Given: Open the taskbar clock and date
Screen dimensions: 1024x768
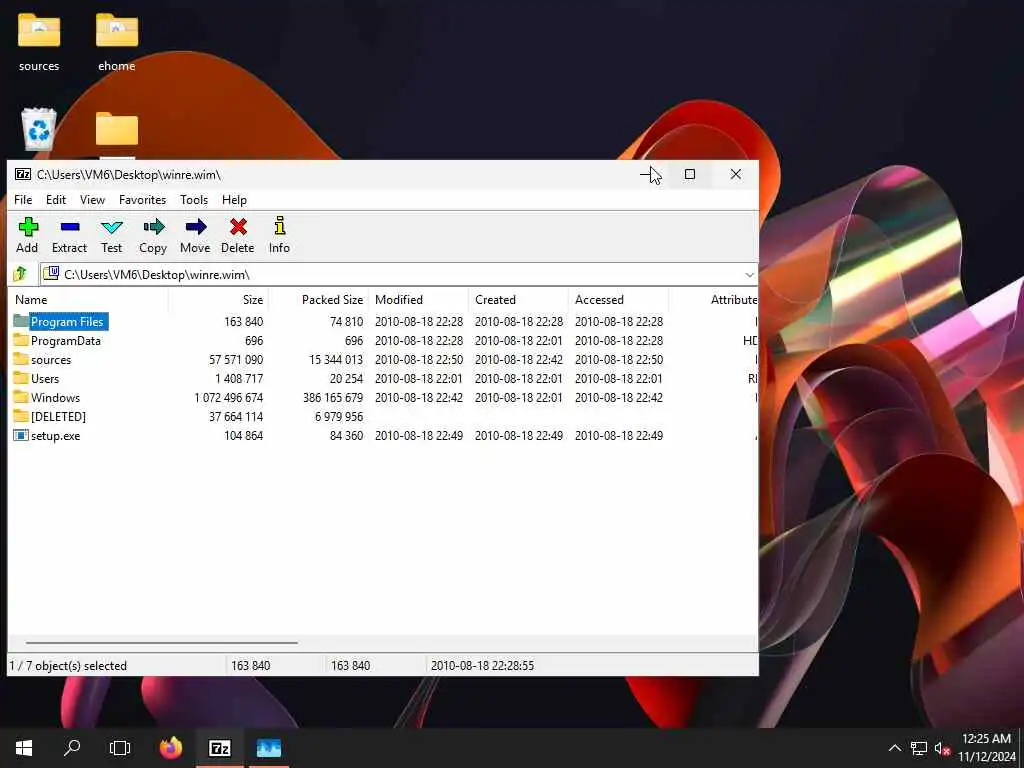Looking at the screenshot, I should (x=986, y=748).
